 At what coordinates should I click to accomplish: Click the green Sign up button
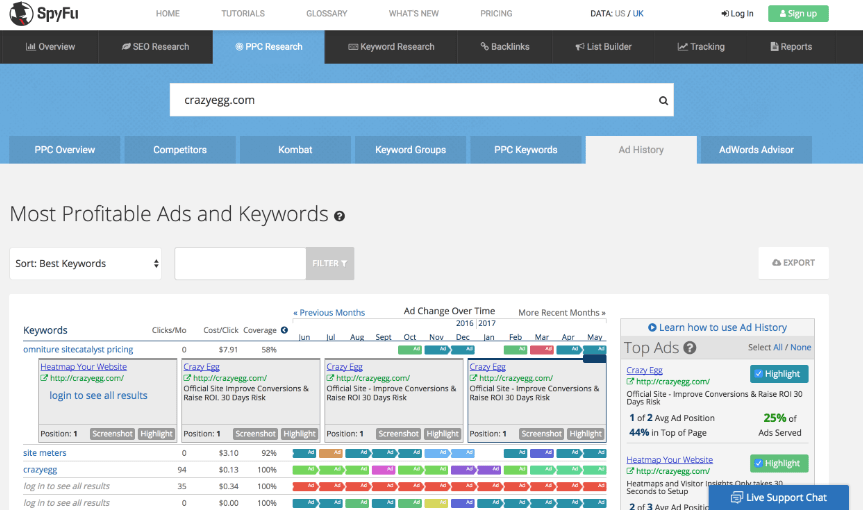tap(797, 13)
